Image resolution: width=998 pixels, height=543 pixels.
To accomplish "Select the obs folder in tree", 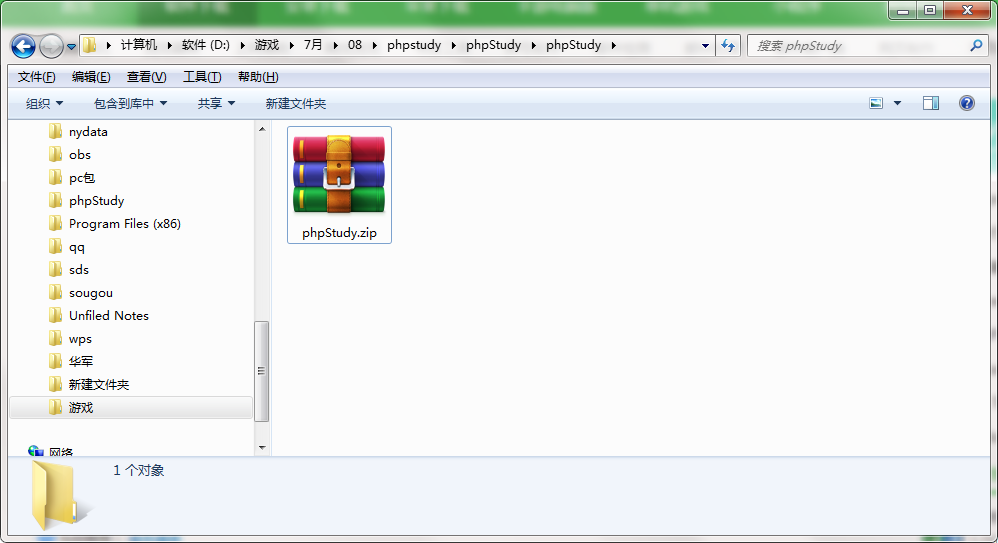I will 80,155.
